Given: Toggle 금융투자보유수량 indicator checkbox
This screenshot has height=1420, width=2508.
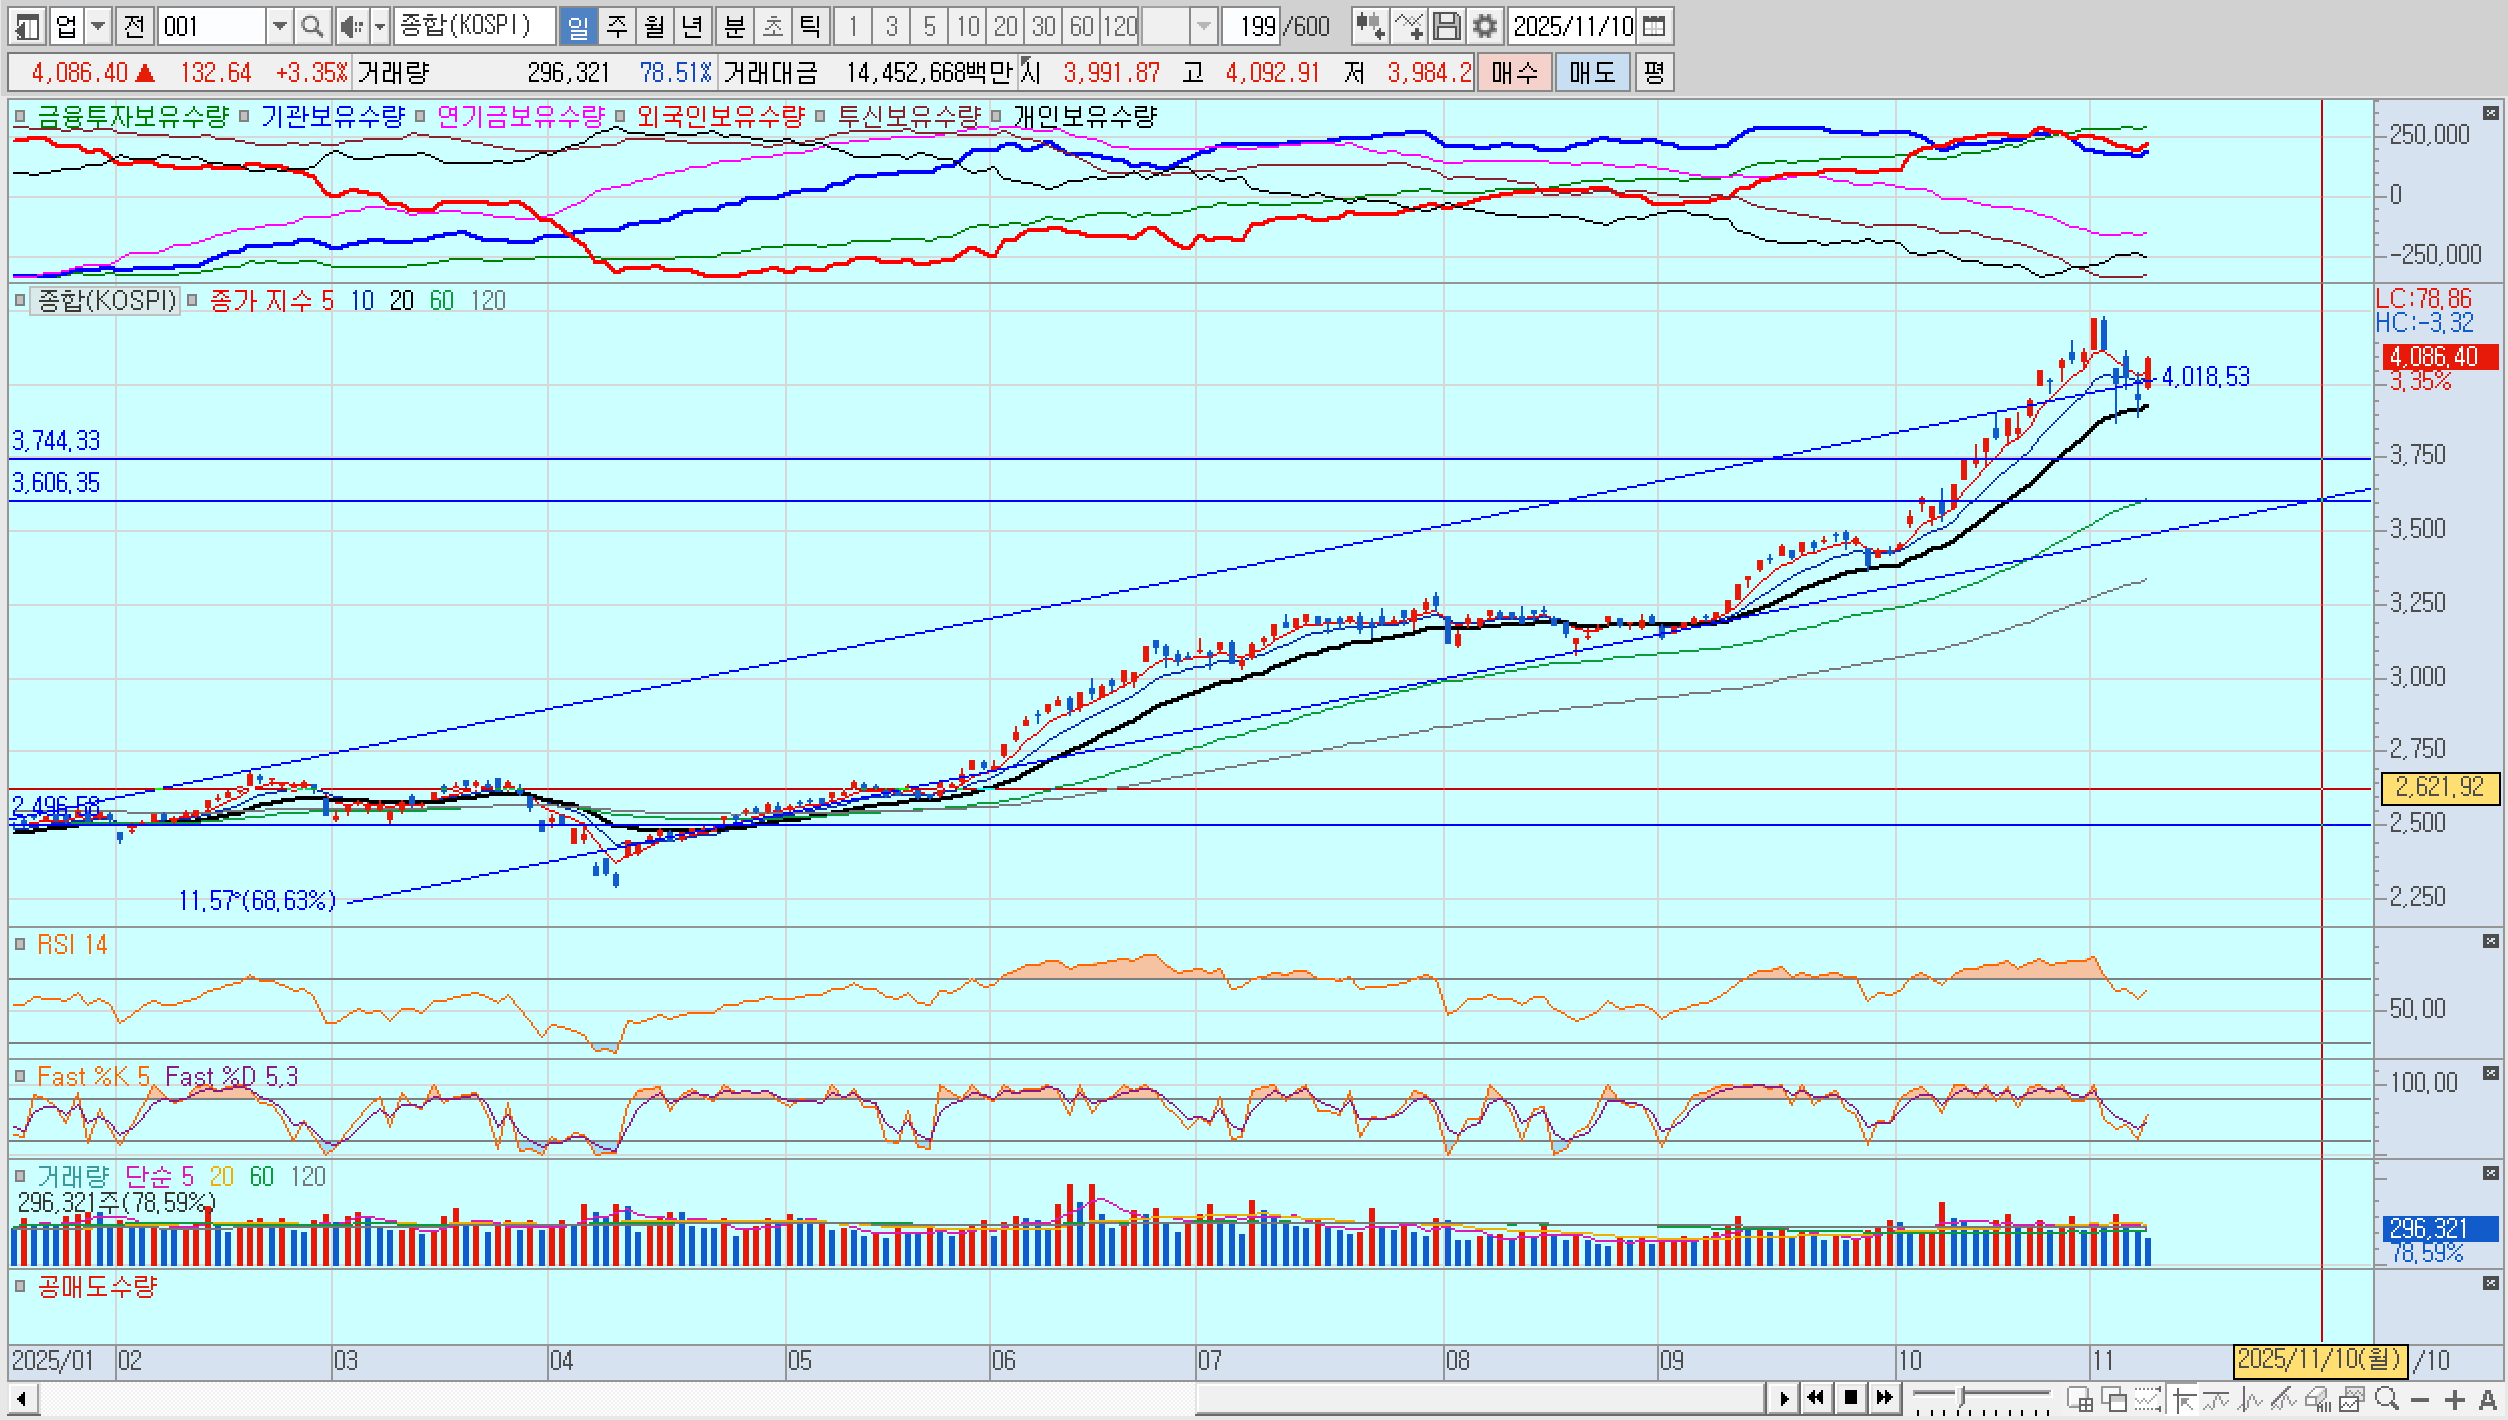Looking at the screenshot, I should pos(20,117).
